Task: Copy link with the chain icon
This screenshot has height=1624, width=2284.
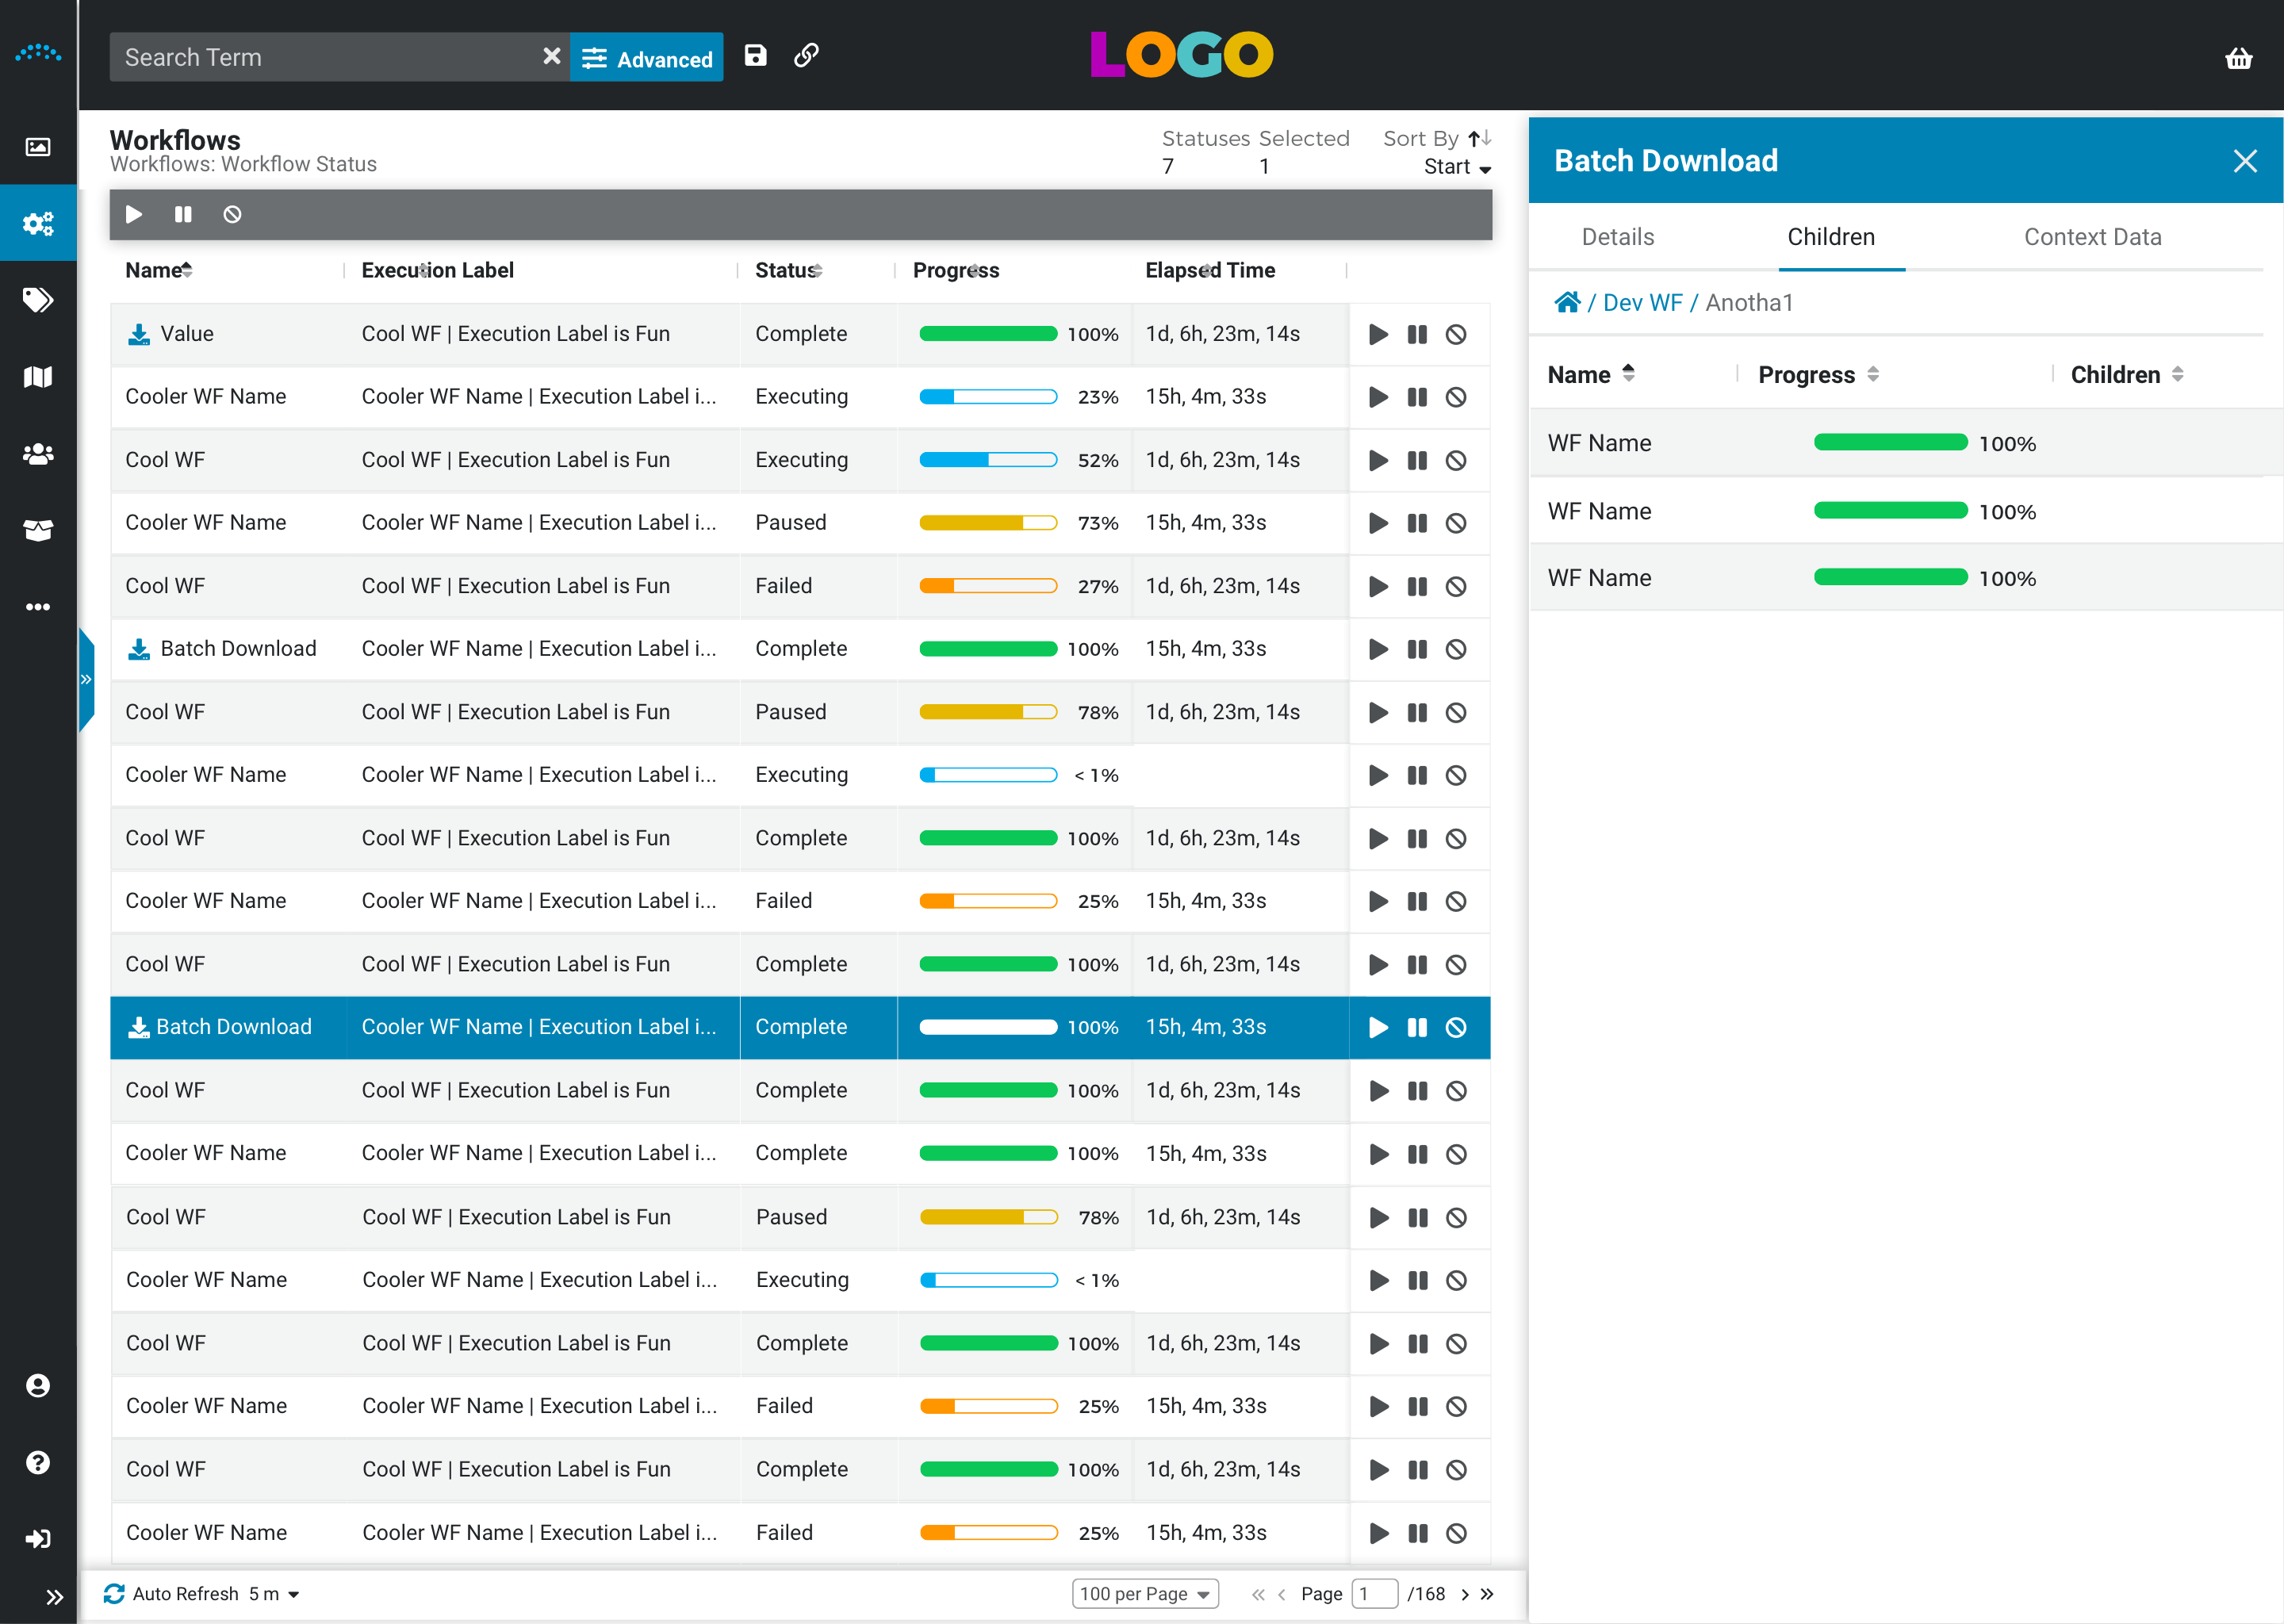Action: click(x=806, y=55)
